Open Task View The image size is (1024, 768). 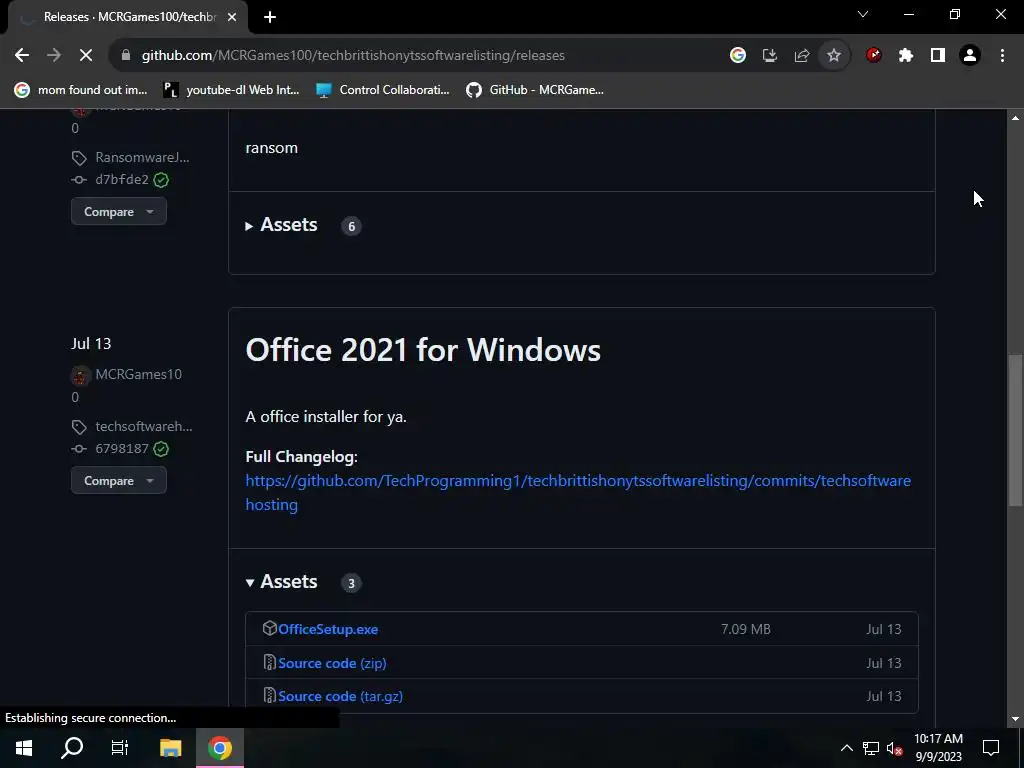120,748
